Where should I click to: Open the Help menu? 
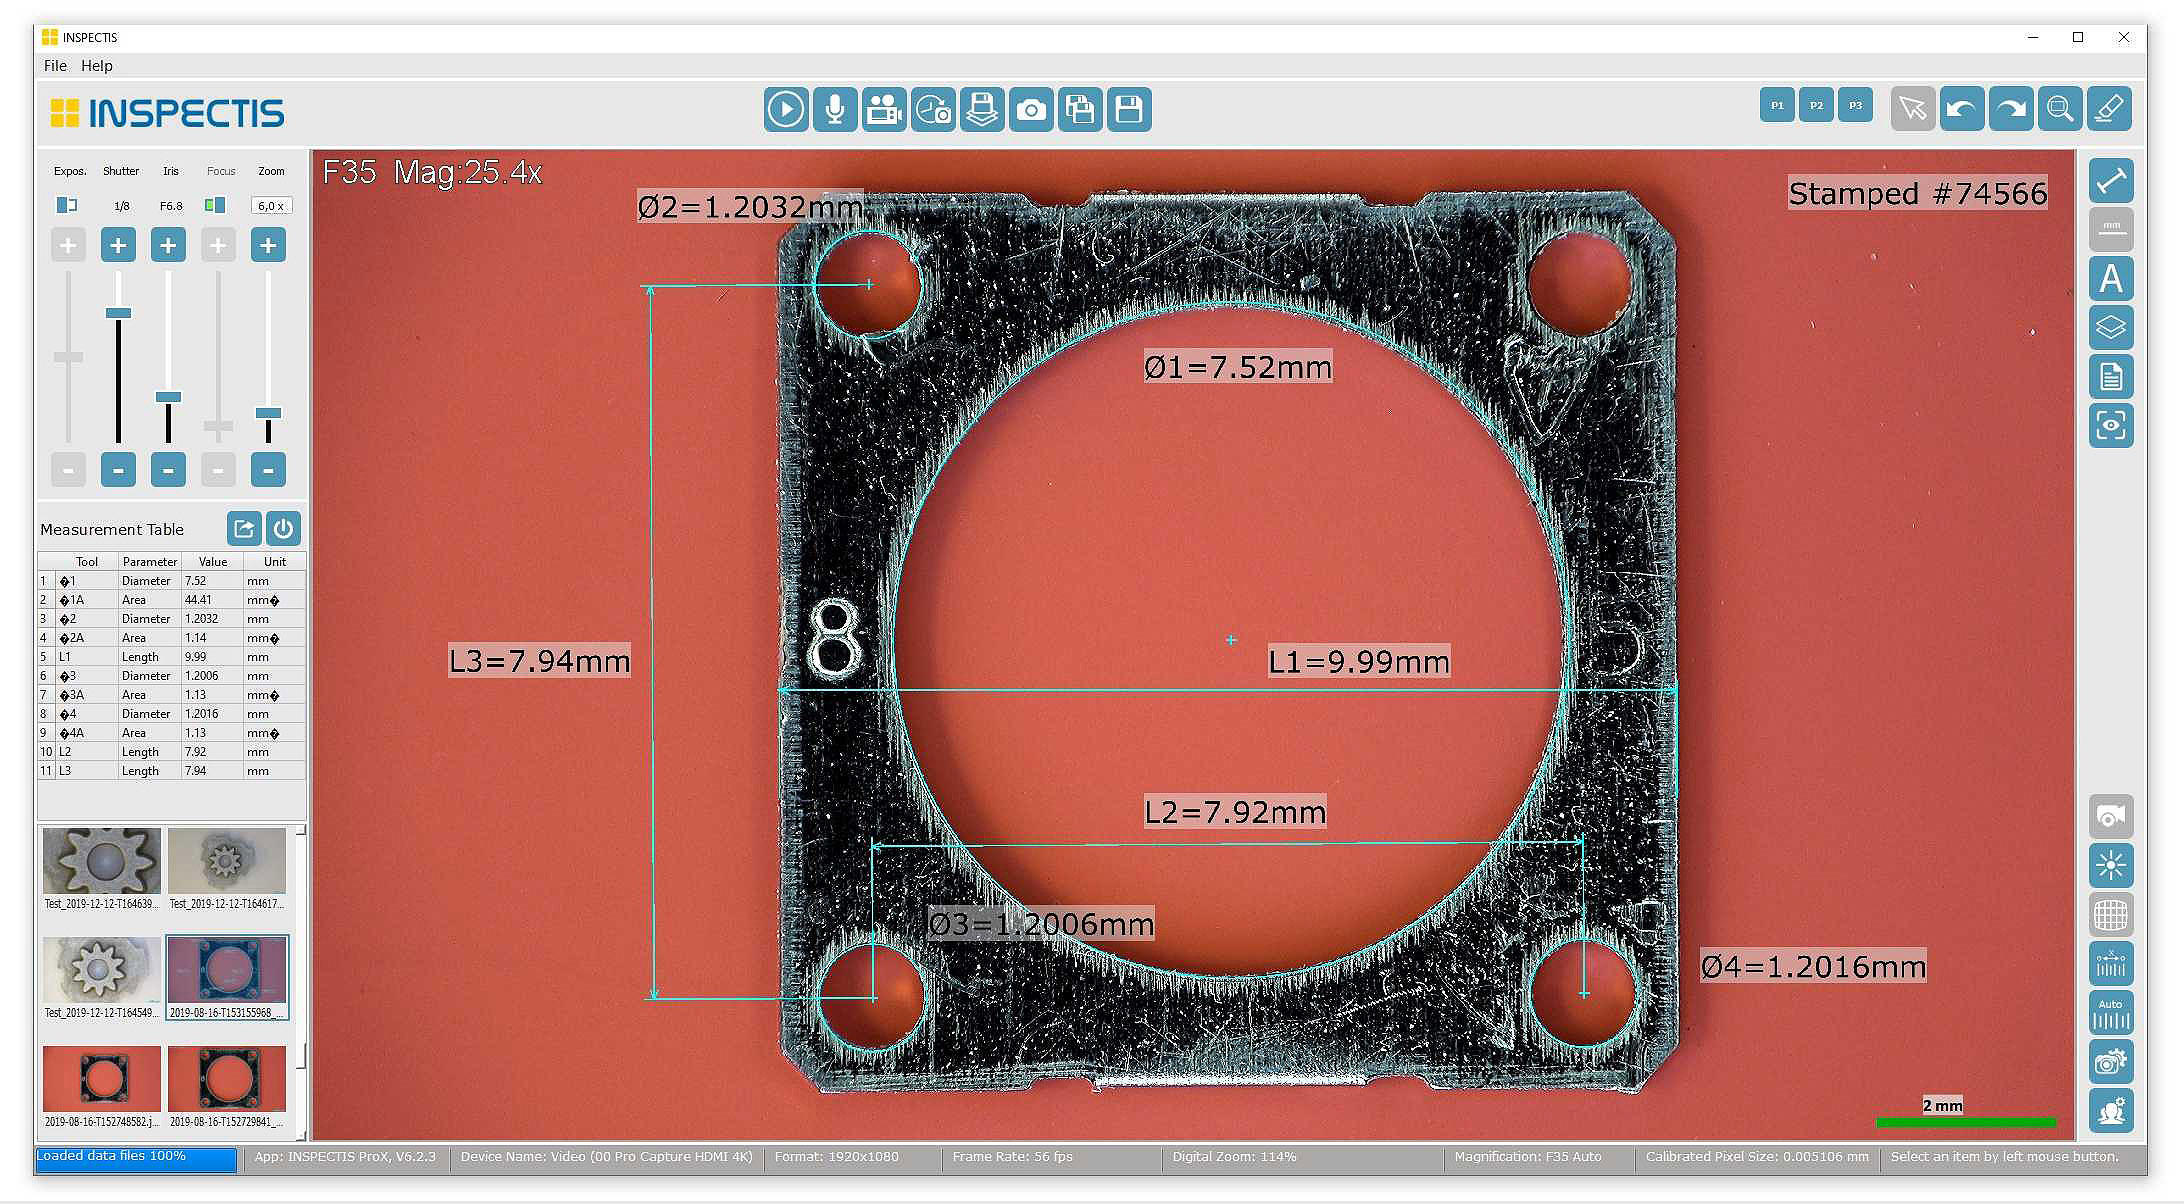click(x=97, y=65)
